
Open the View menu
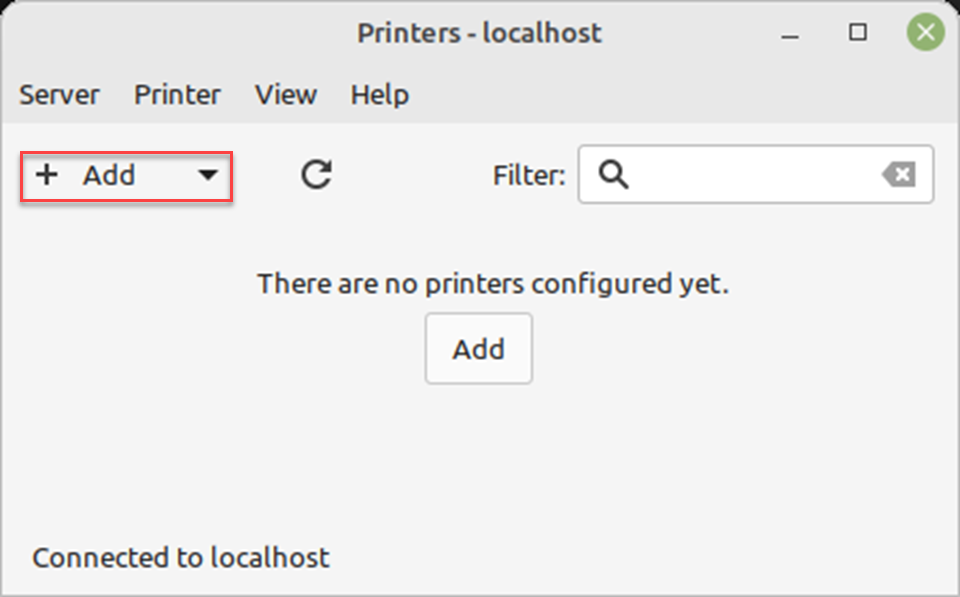pyautogui.click(x=285, y=95)
